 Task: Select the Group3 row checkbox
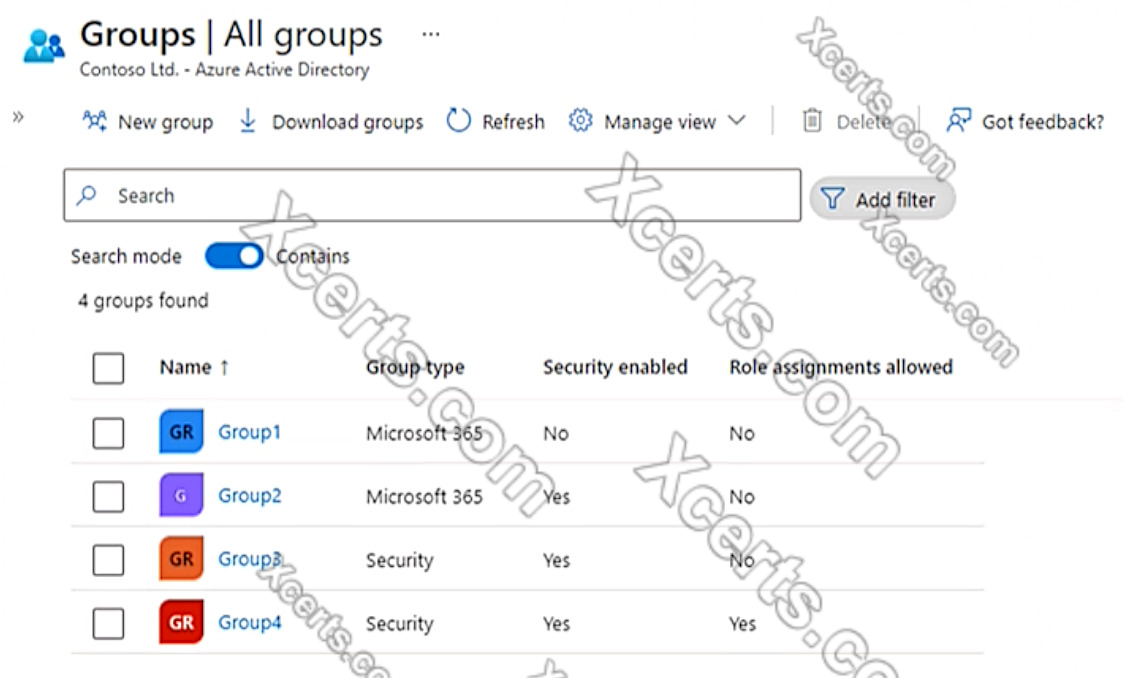click(108, 560)
